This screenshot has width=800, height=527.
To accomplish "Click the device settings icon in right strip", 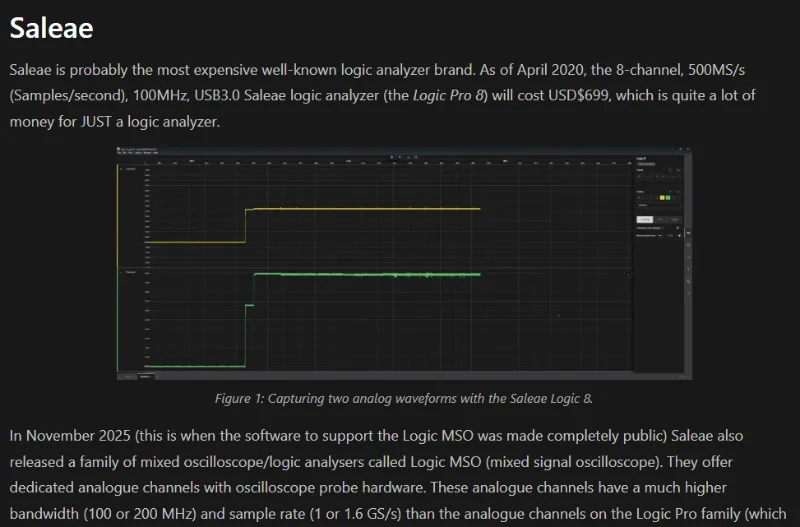I will pyautogui.click(x=687, y=234).
